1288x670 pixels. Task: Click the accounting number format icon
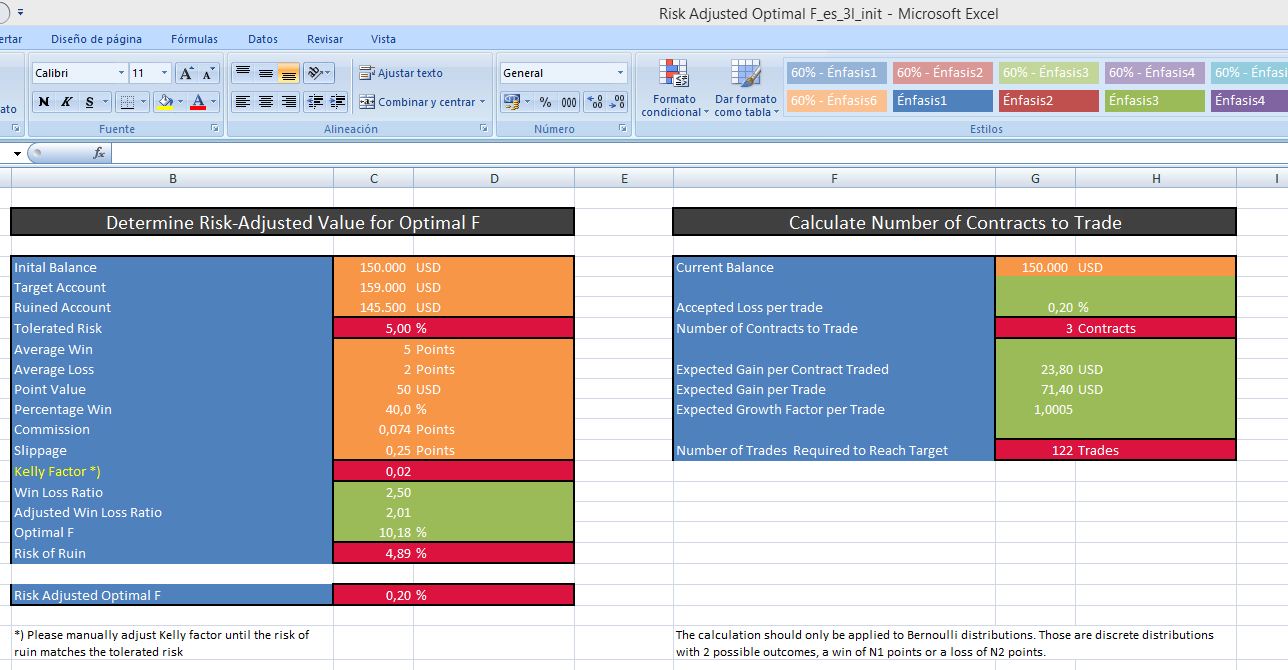pos(511,102)
